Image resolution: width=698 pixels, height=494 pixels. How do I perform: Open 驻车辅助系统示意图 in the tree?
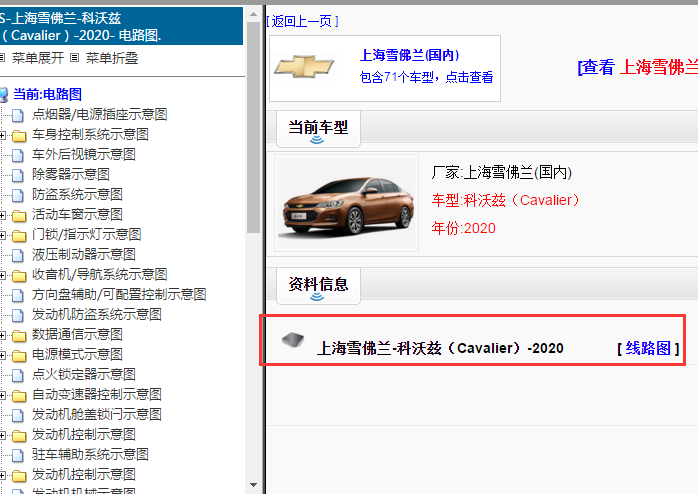[x=90, y=454]
